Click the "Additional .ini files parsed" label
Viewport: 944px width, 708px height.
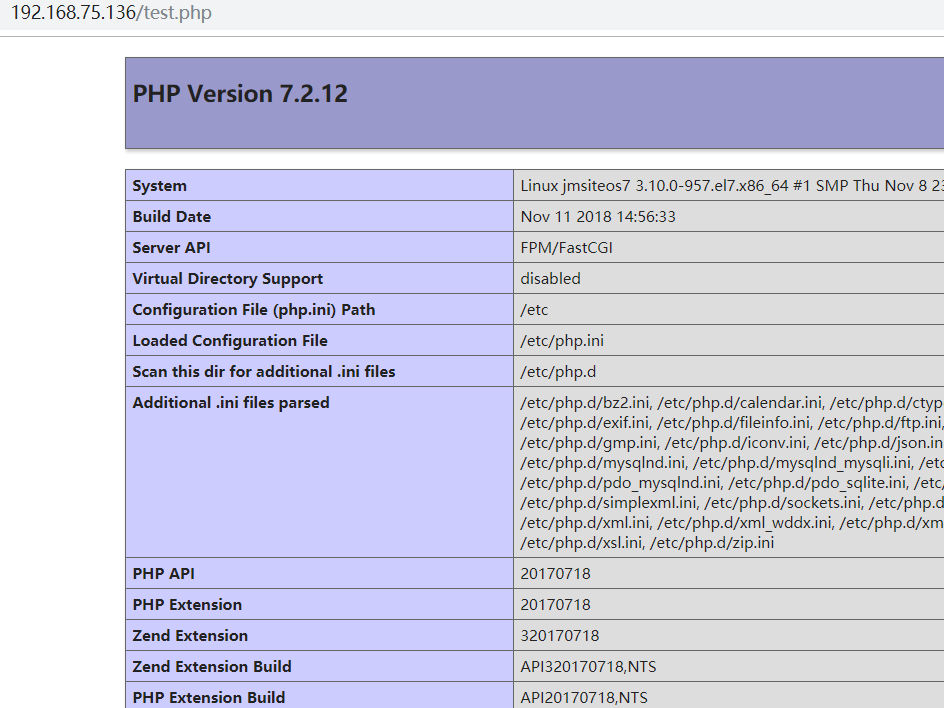(x=231, y=403)
